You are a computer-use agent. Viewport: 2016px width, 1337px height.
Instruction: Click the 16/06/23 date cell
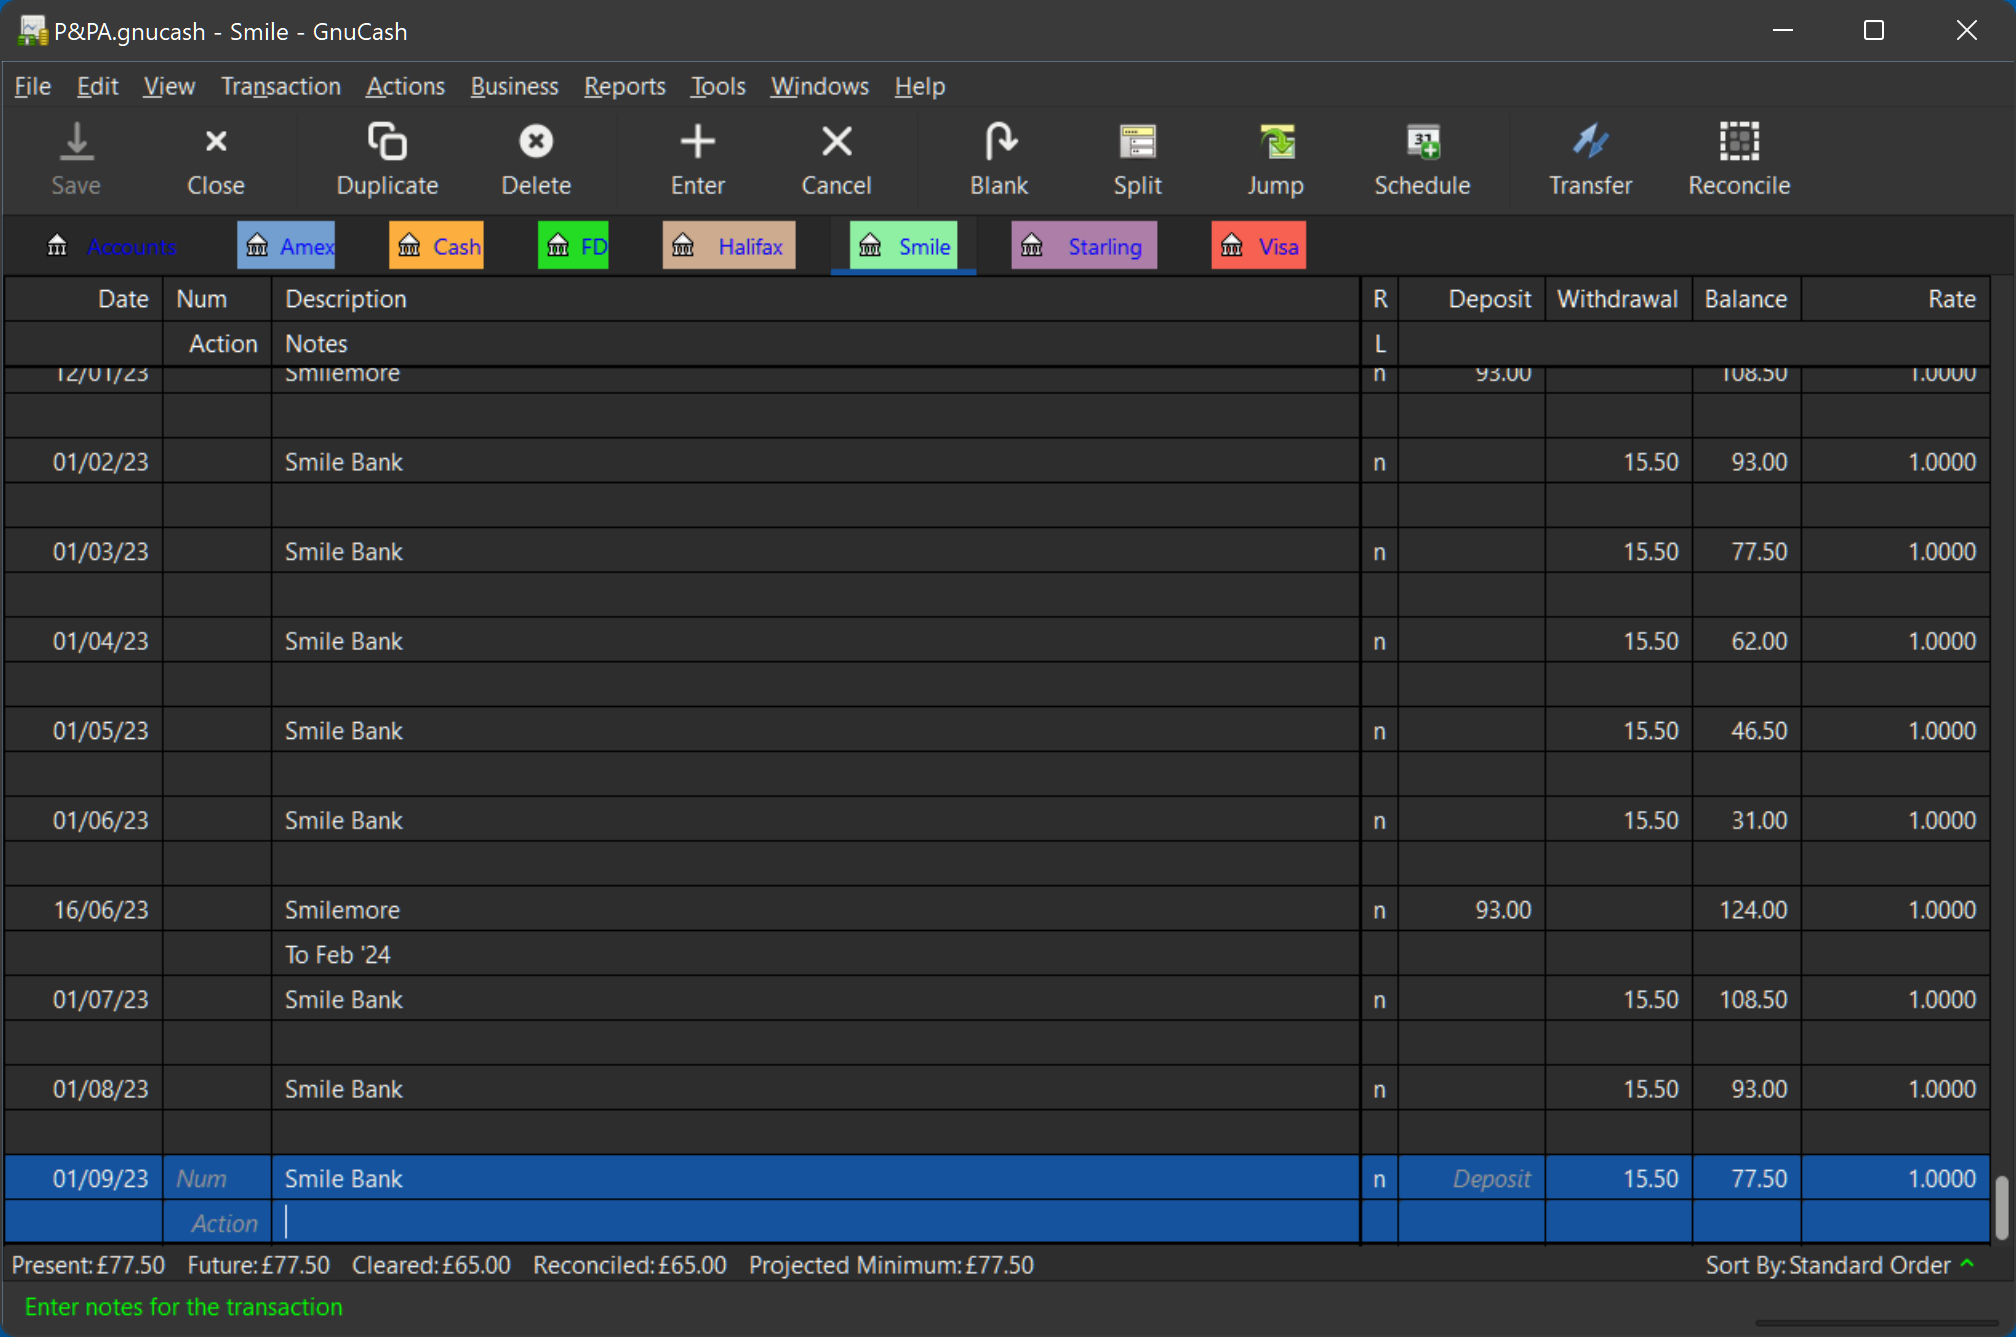coord(85,910)
